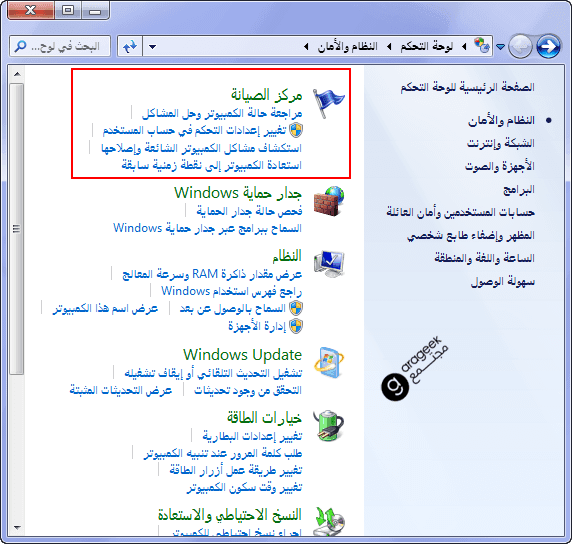Click تغيير وقت سكون الكمبيوتر link
The height and width of the screenshot is (544, 572).
pyautogui.click(x=244, y=487)
